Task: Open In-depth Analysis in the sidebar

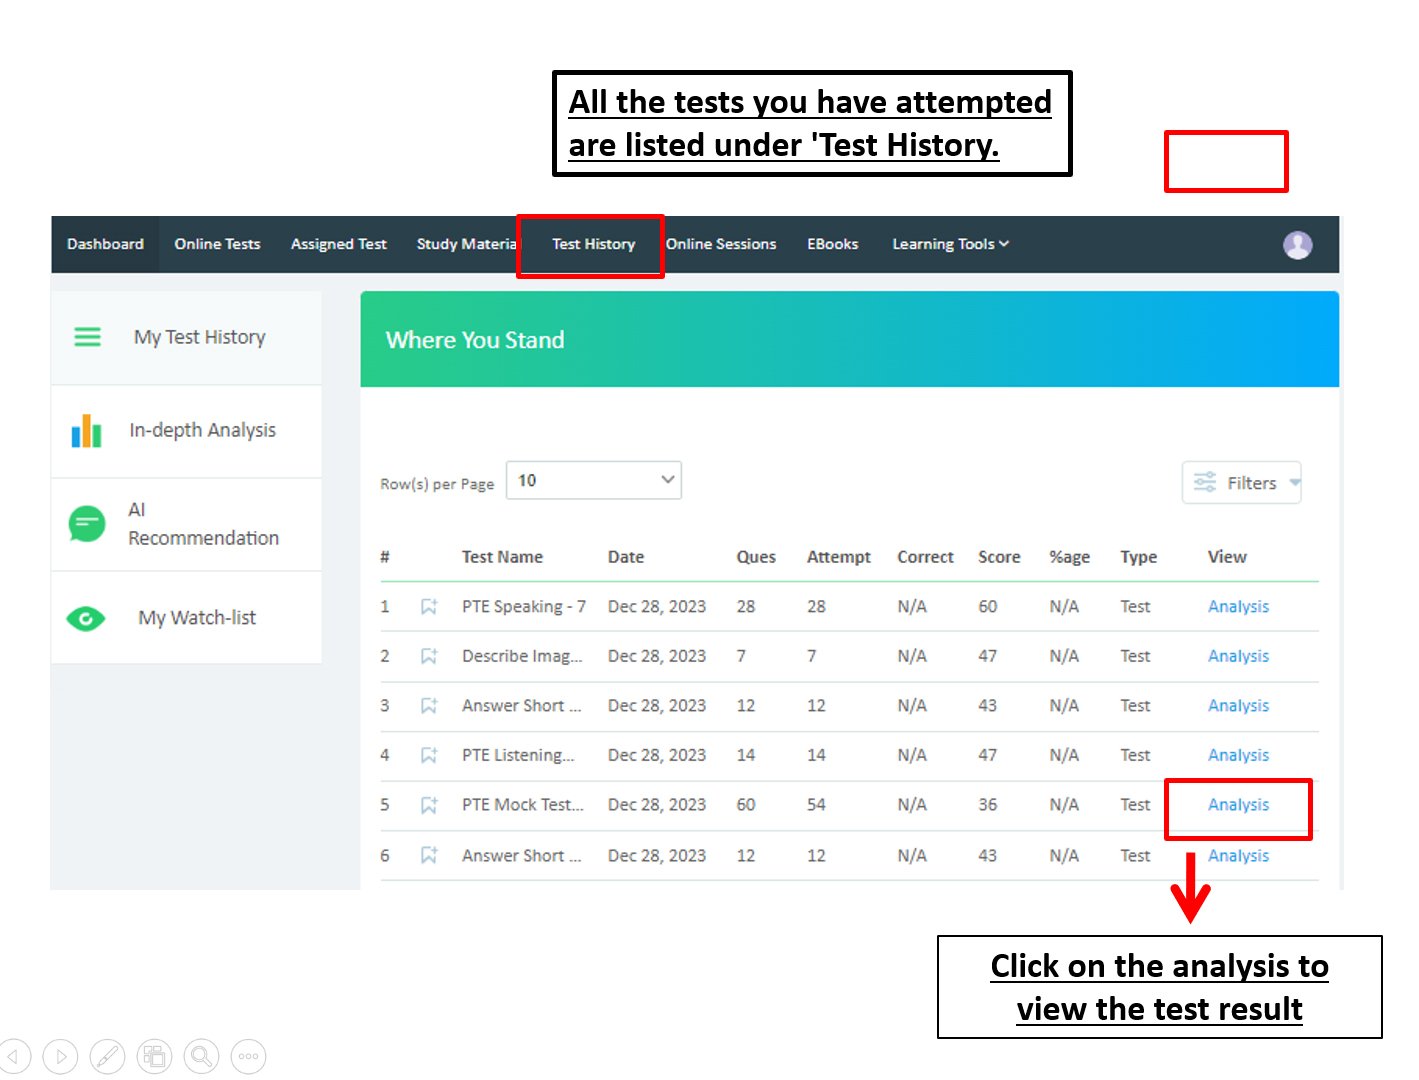Action: tap(186, 431)
